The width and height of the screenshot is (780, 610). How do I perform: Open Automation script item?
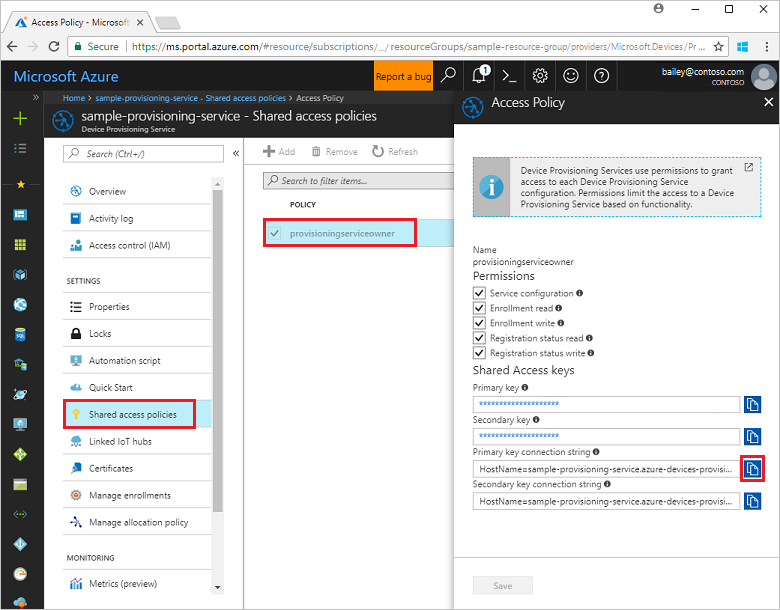pyautogui.click(x=137, y=360)
